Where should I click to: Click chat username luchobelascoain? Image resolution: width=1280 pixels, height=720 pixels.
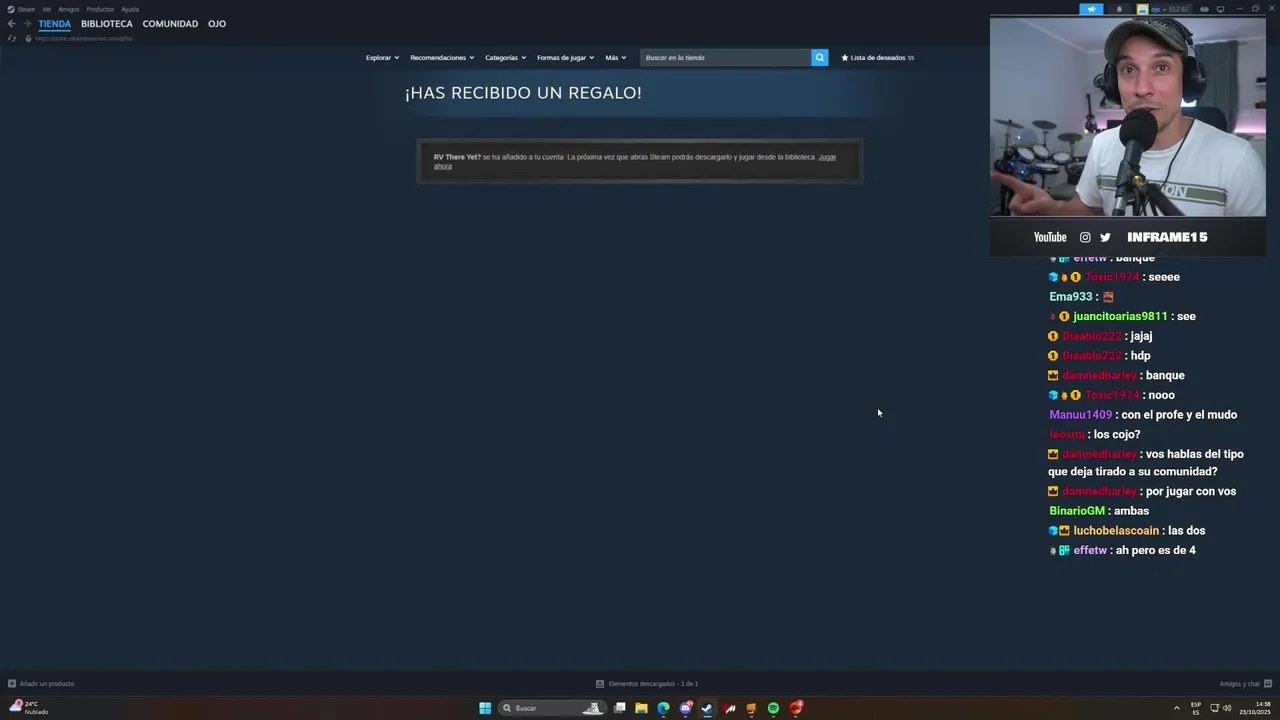[x=1116, y=531]
